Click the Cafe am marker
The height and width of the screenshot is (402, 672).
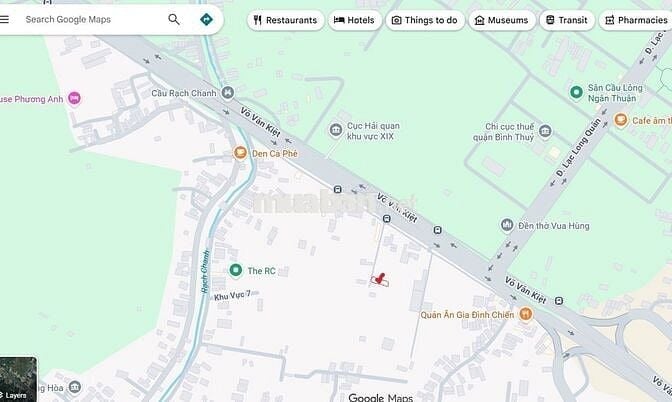pyautogui.click(x=620, y=120)
